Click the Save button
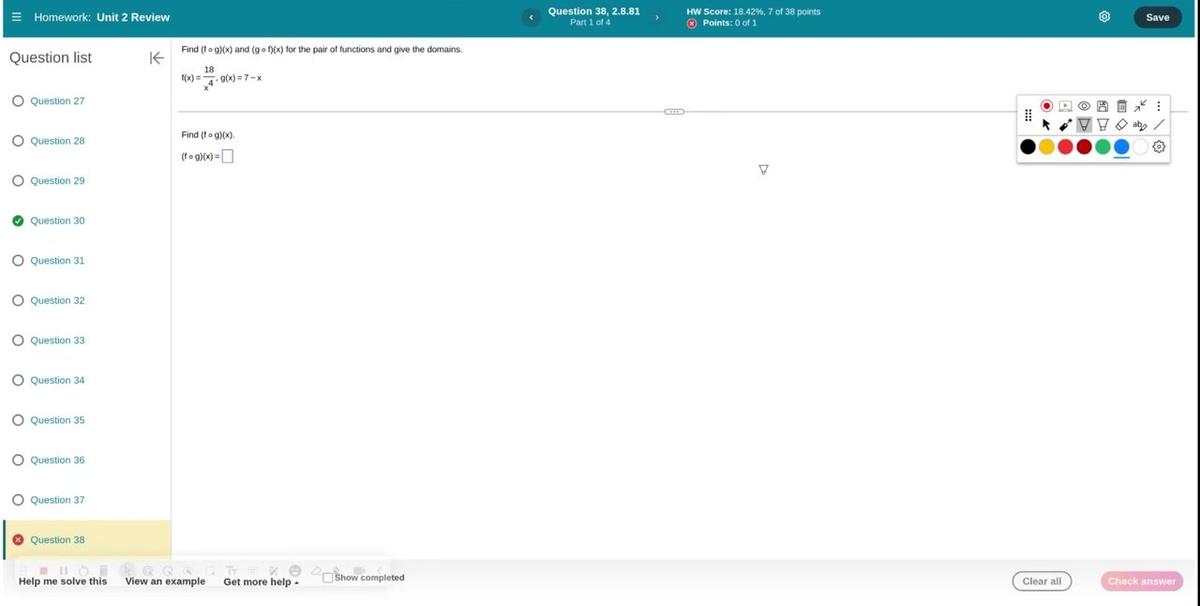 [x=1157, y=17]
